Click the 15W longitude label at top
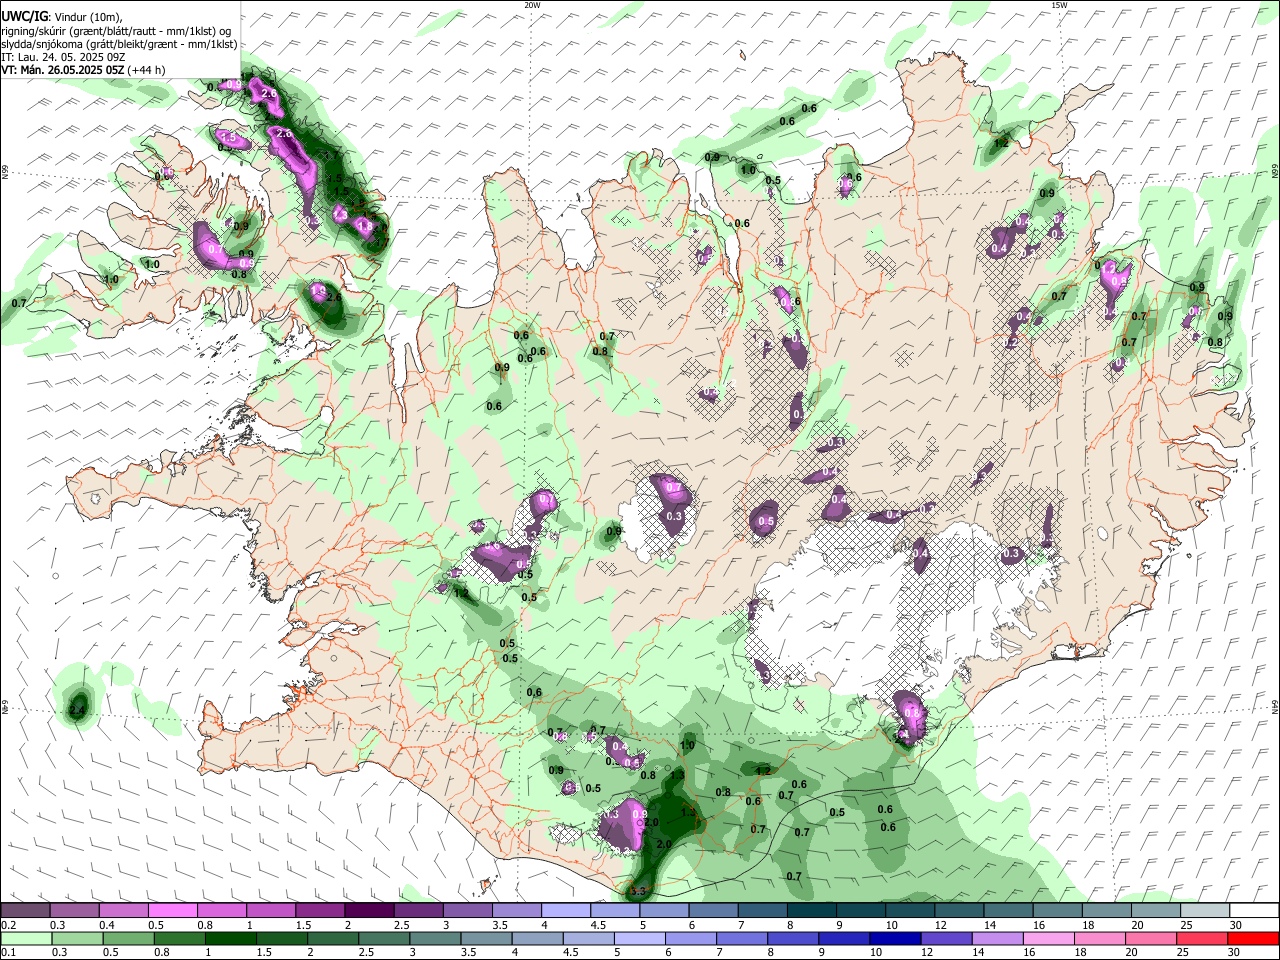The width and height of the screenshot is (1280, 960). pos(1059,4)
